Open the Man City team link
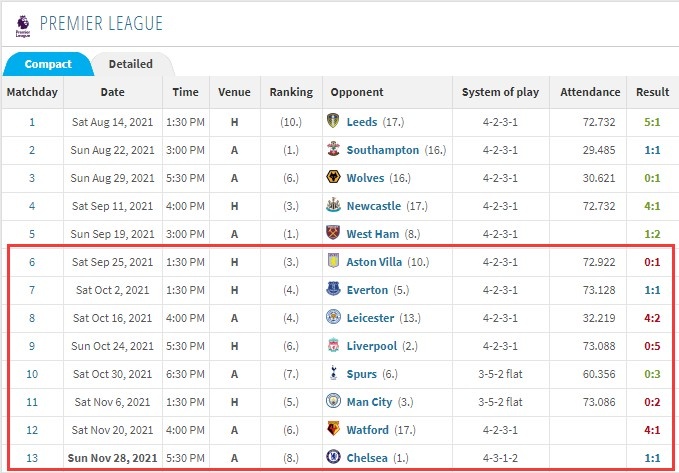Image resolution: width=679 pixels, height=473 pixels. [369, 402]
